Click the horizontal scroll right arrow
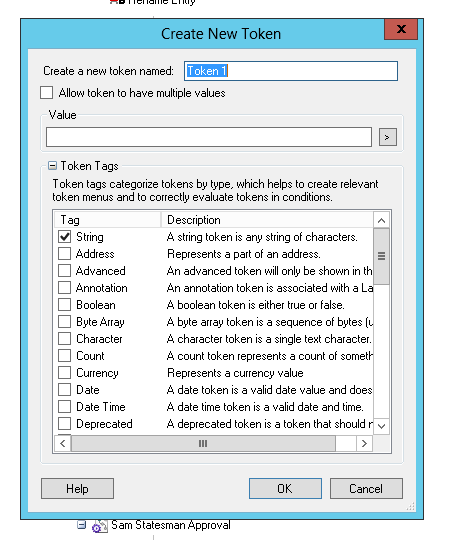 364,444
